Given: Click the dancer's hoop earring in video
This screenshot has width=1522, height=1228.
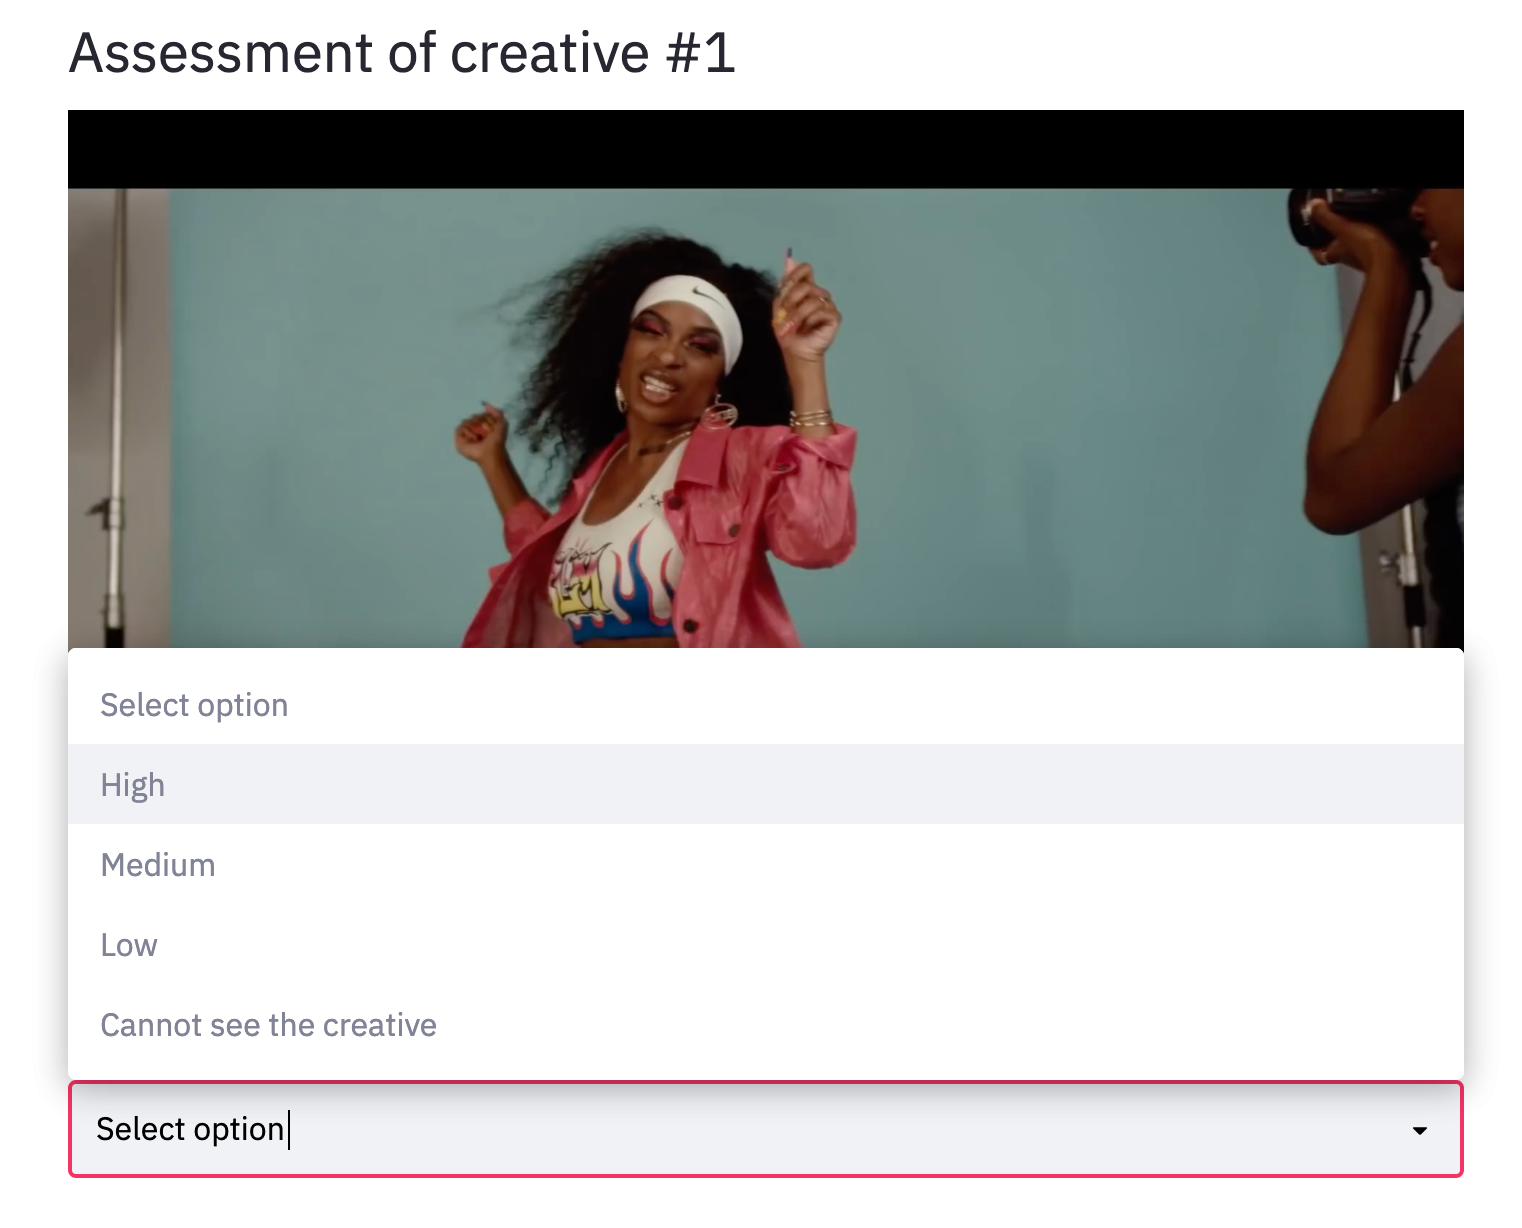Looking at the screenshot, I should click(x=717, y=412).
